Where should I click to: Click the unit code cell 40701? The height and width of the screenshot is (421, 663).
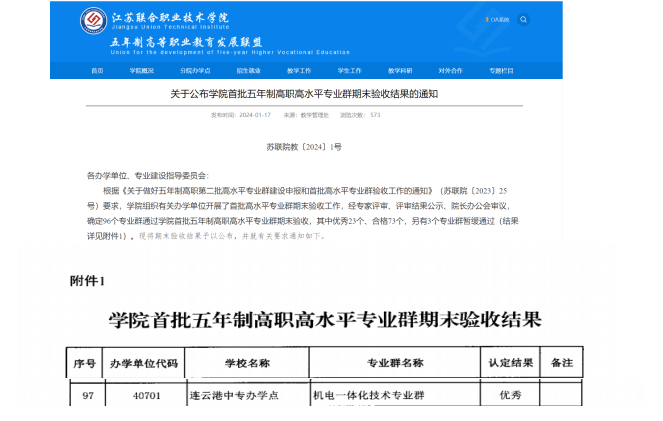tap(147, 396)
